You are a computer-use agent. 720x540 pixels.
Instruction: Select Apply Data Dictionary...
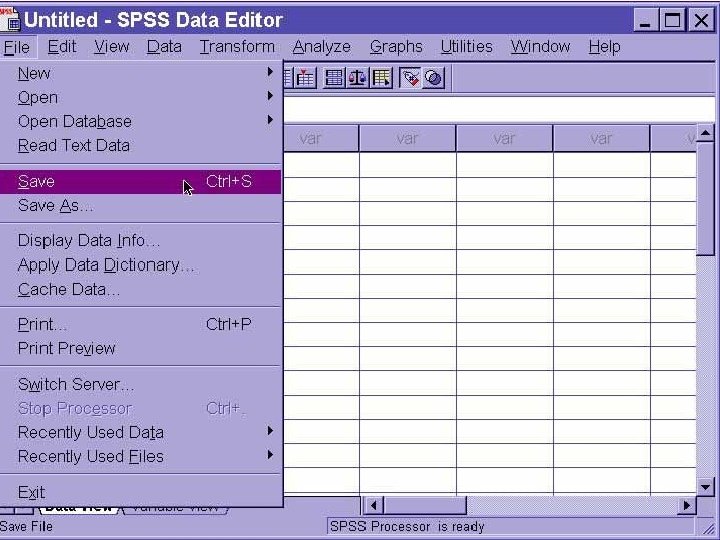click(141, 265)
